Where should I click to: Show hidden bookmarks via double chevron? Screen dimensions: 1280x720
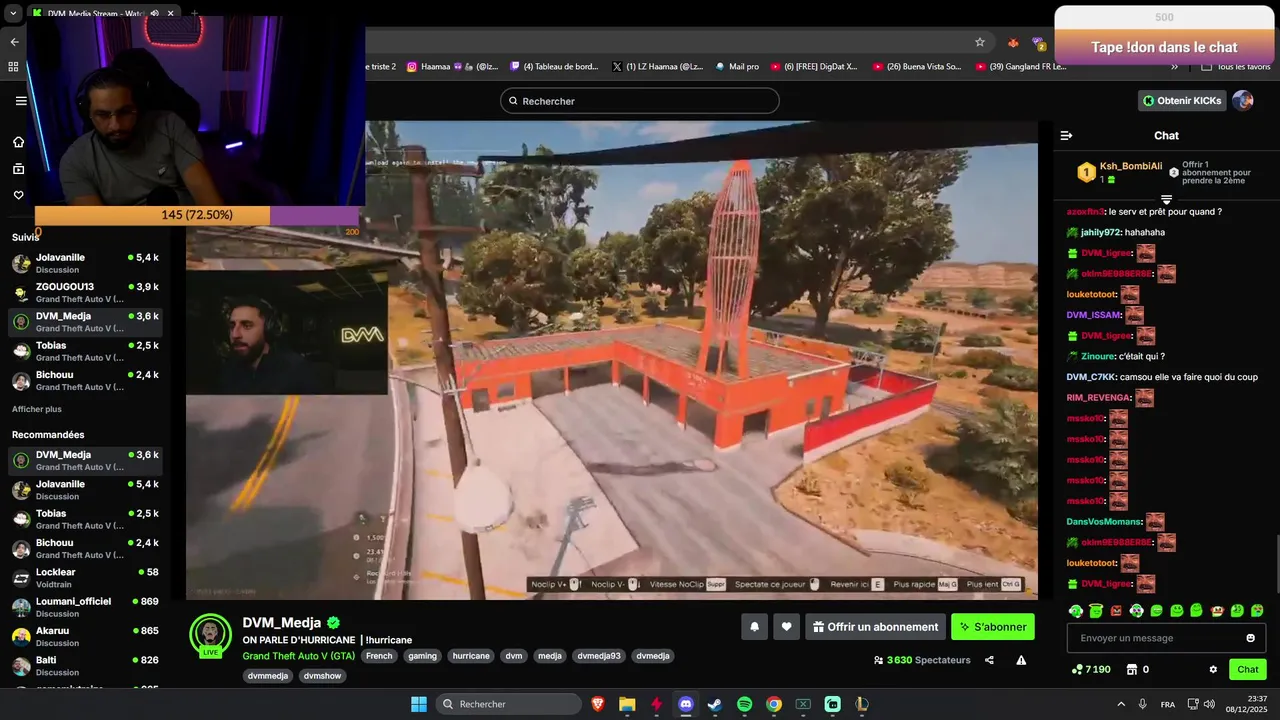[x=1174, y=67]
